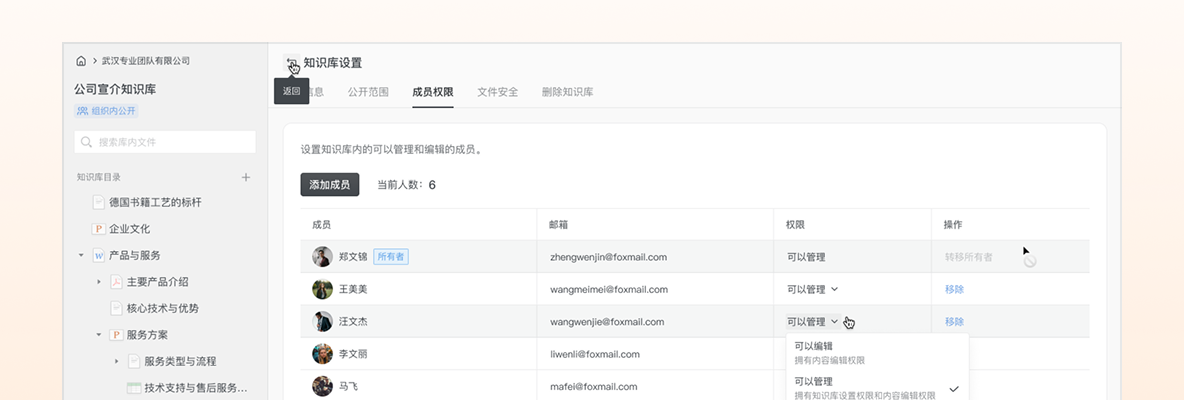Click email wangmeimei@foxmail.com

pos(609,289)
